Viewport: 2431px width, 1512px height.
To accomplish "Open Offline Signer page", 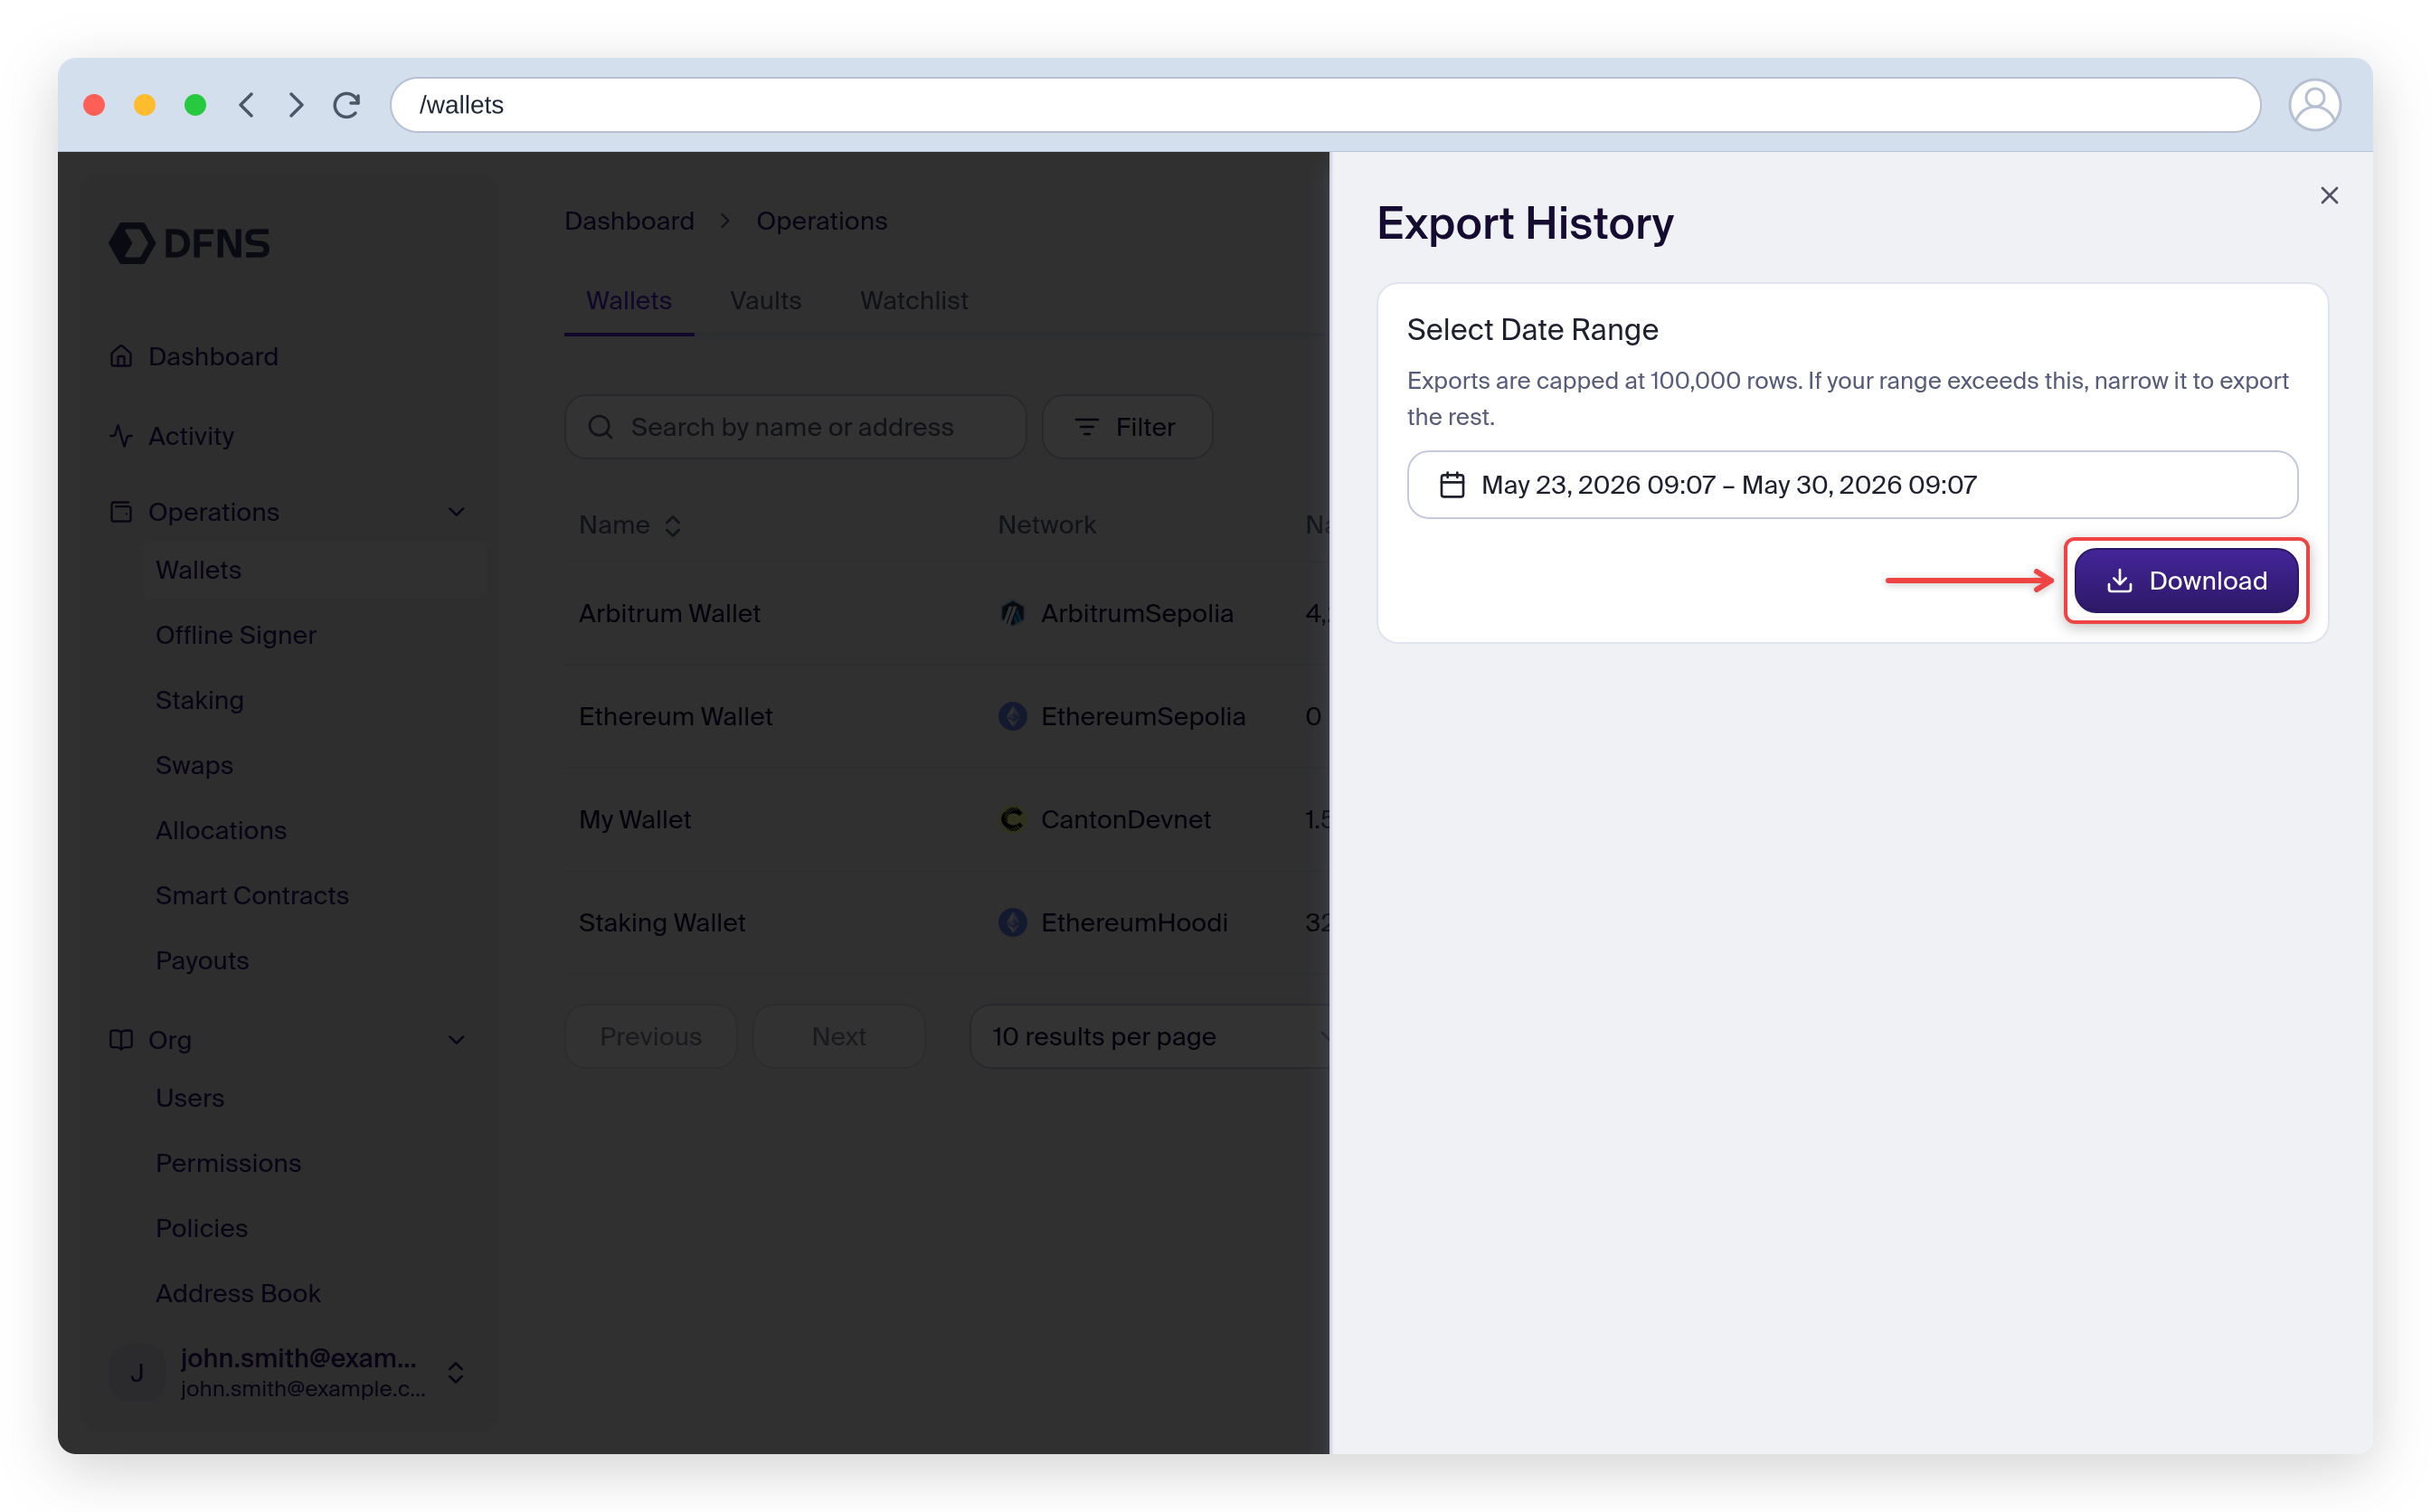I will pyautogui.click(x=236, y=635).
